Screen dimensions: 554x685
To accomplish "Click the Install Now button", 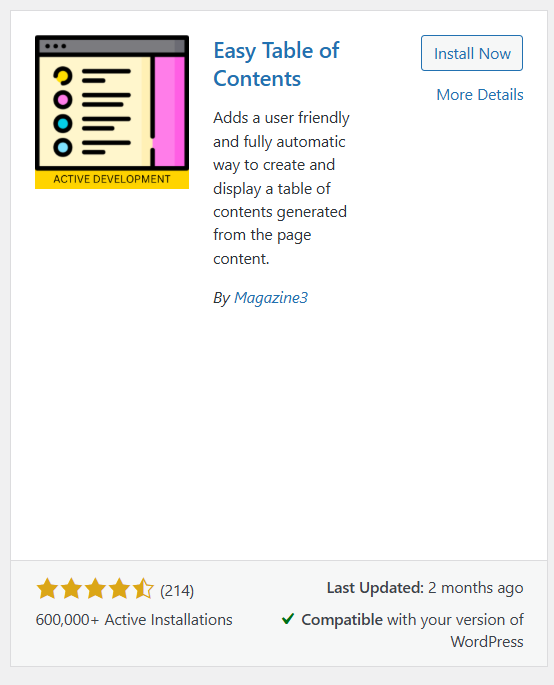I will click(x=472, y=53).
